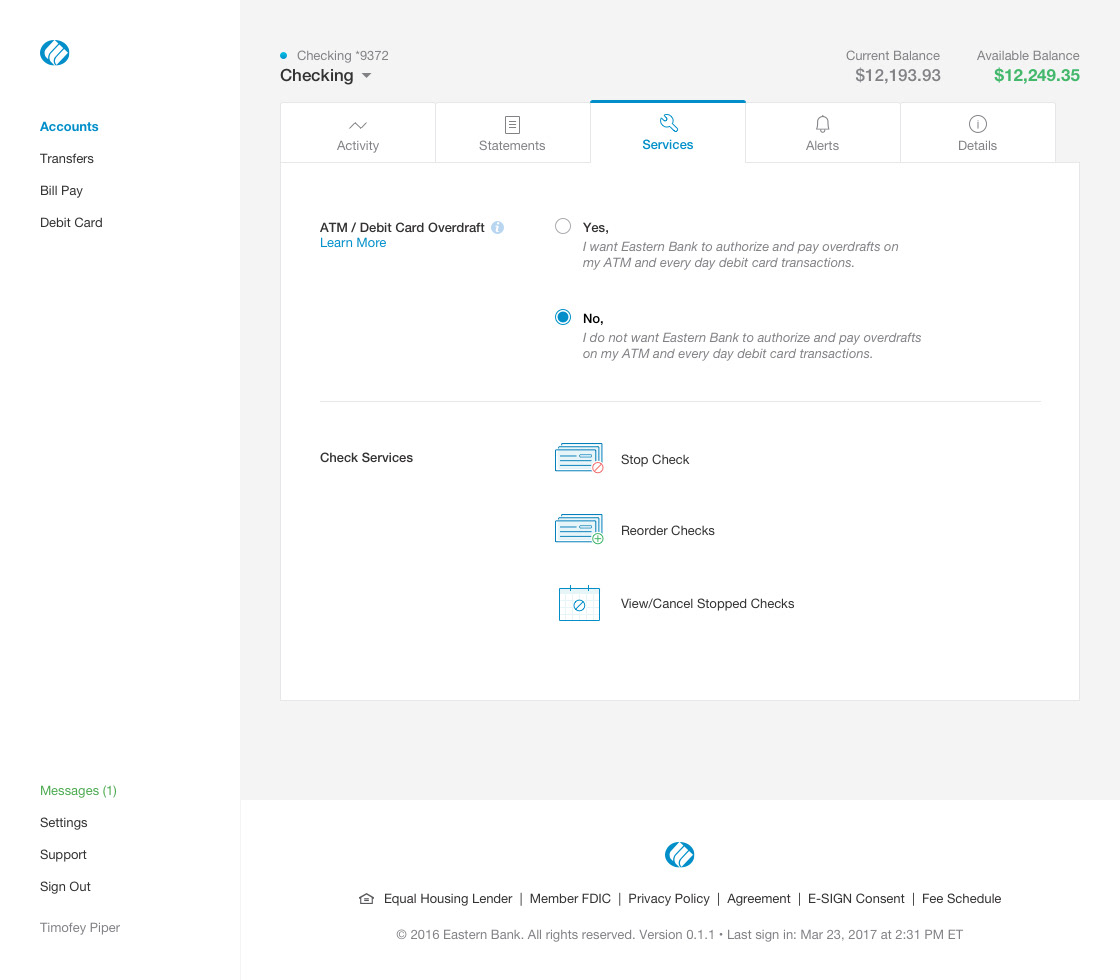Open Transfers in sidebar

[66, 159]
